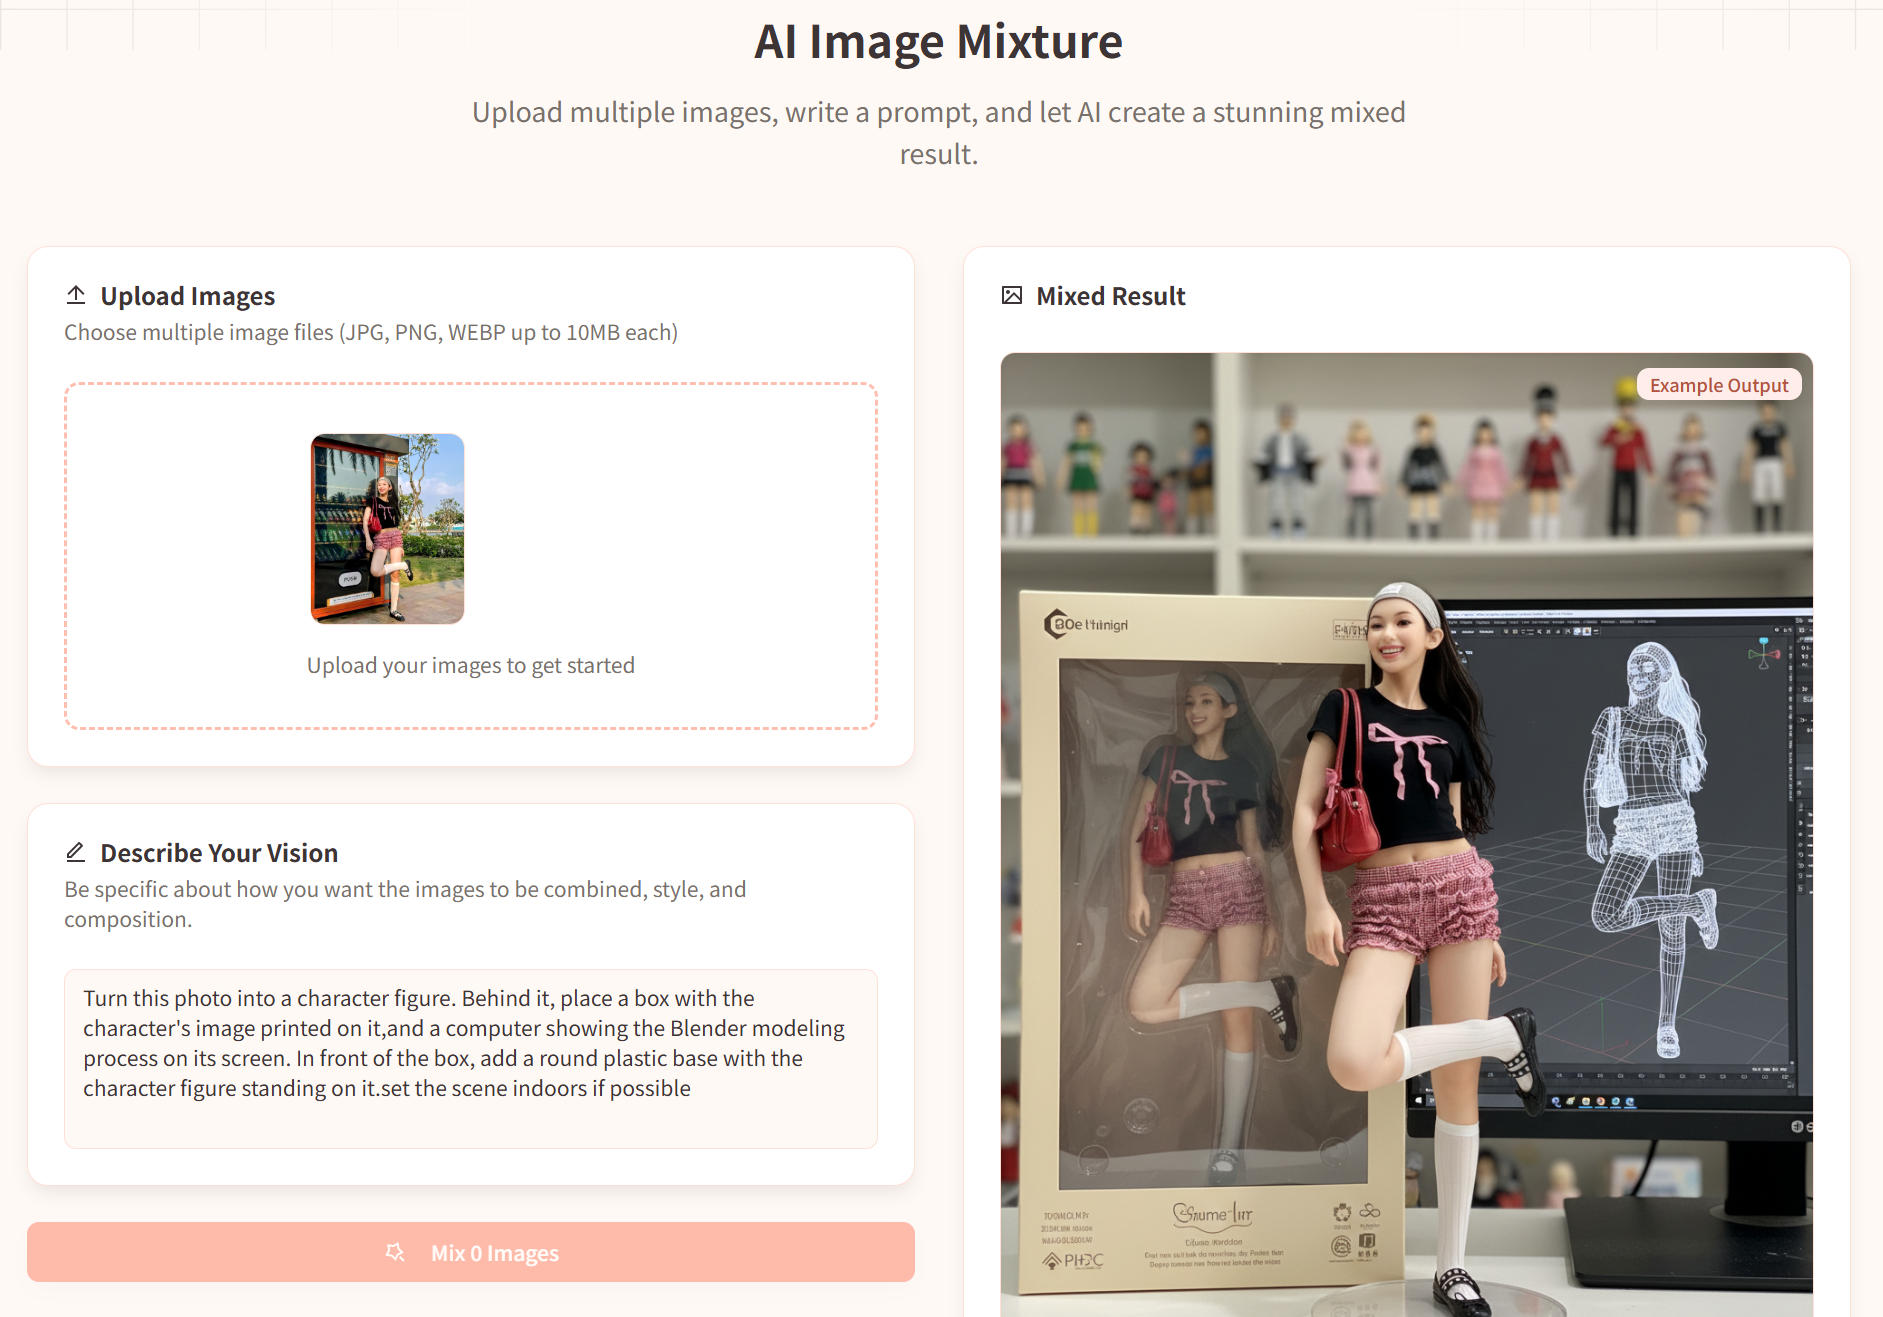The width and height of the screenshot is (1883, 1317).
Task: Click the JPG, PNG, WEBP file format hint
Action: click(x=371, y=332)
